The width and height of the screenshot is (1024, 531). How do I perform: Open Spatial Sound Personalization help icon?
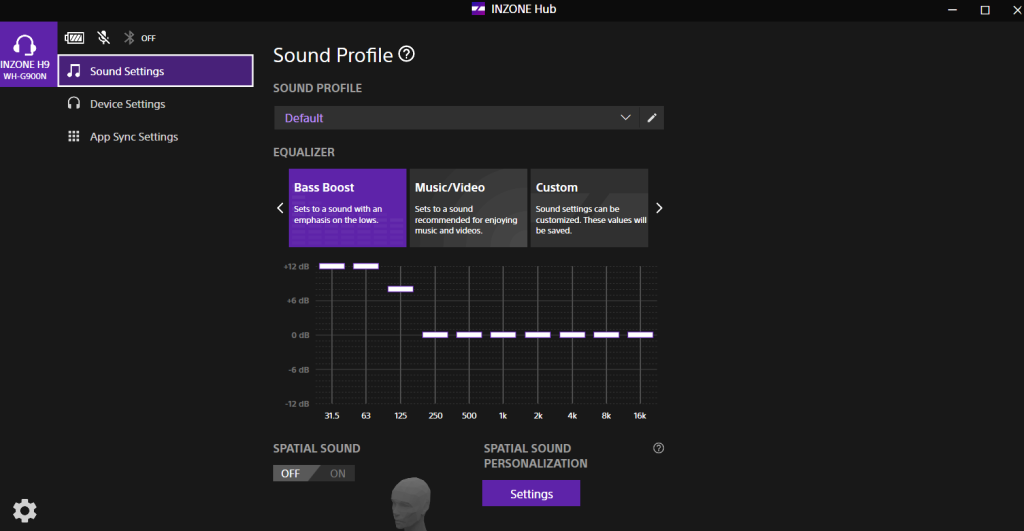pyautogui.click(x=658, y=449)
